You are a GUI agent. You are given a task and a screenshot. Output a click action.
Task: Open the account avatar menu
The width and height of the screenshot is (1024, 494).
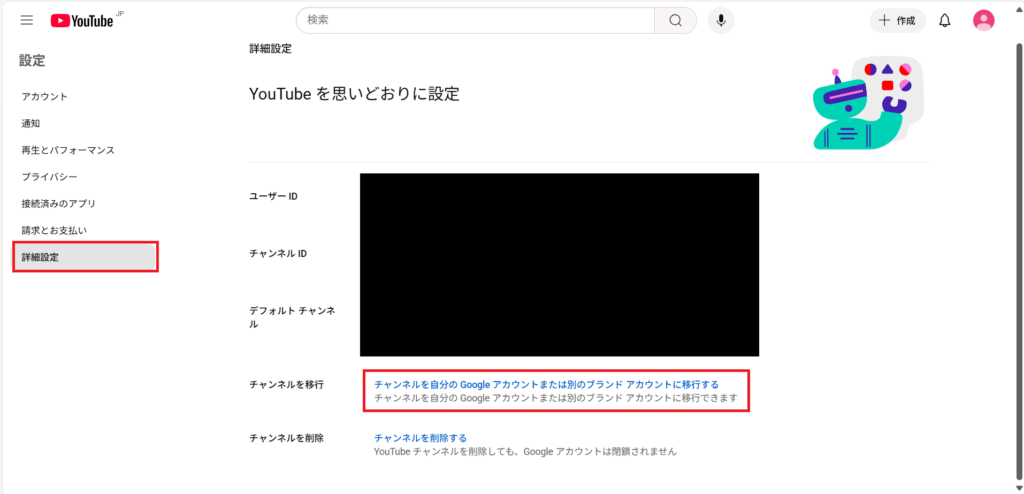point(983,20)
